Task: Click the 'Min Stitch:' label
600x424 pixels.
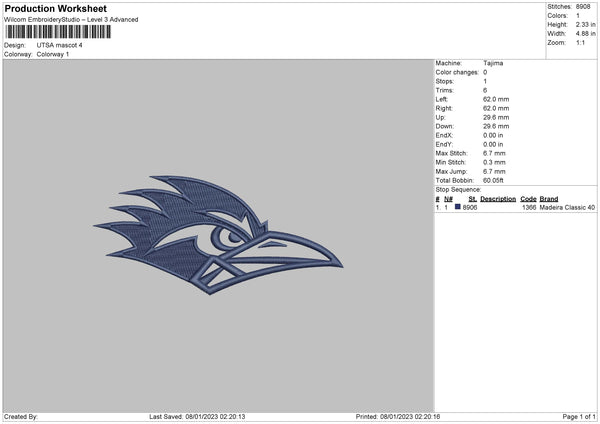Action: pyautogui.click(x=450, y=162)
